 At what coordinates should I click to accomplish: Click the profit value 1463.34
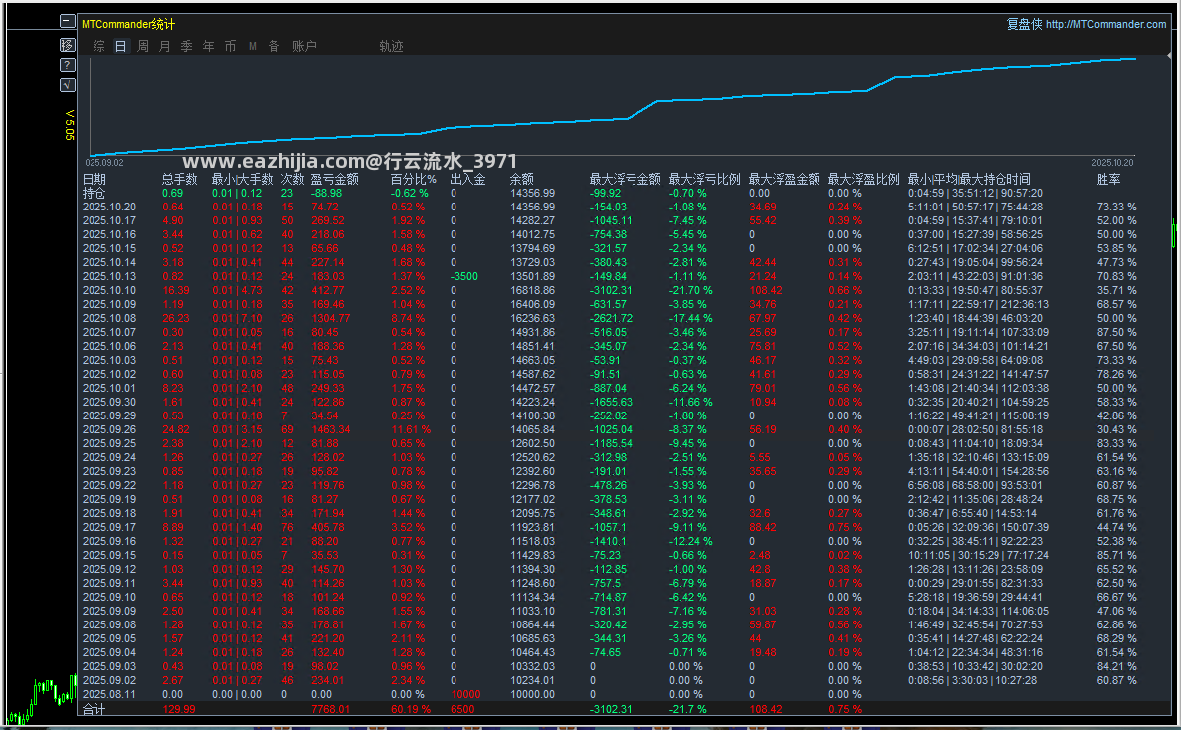pyautogui.click(x=331, y=429)
